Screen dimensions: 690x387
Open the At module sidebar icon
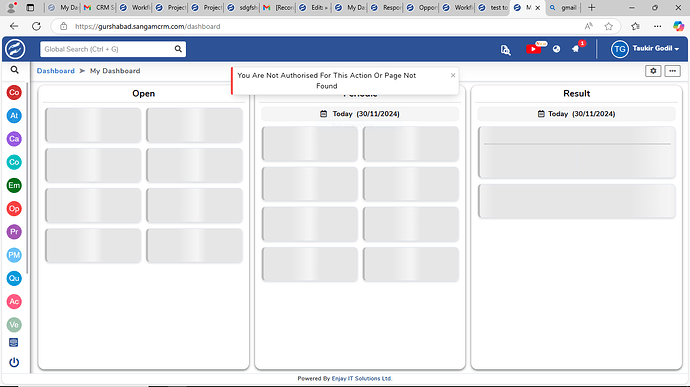point(14,116)
